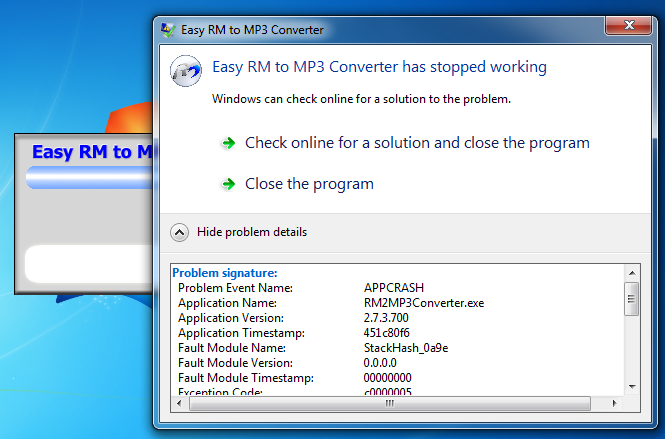This screenshot has height=439, width=665.
Task: Click blue progress bar in background converter window
Action: 89,177
